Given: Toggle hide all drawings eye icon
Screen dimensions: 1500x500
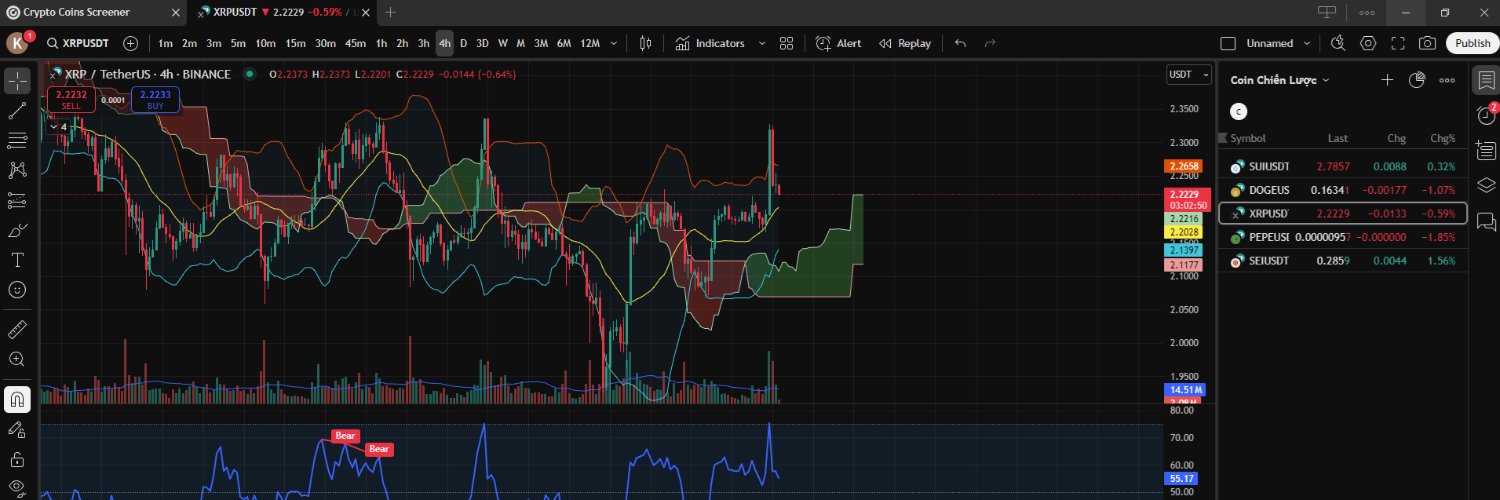Looking at the screenshot, I should [x=17, y=487].
